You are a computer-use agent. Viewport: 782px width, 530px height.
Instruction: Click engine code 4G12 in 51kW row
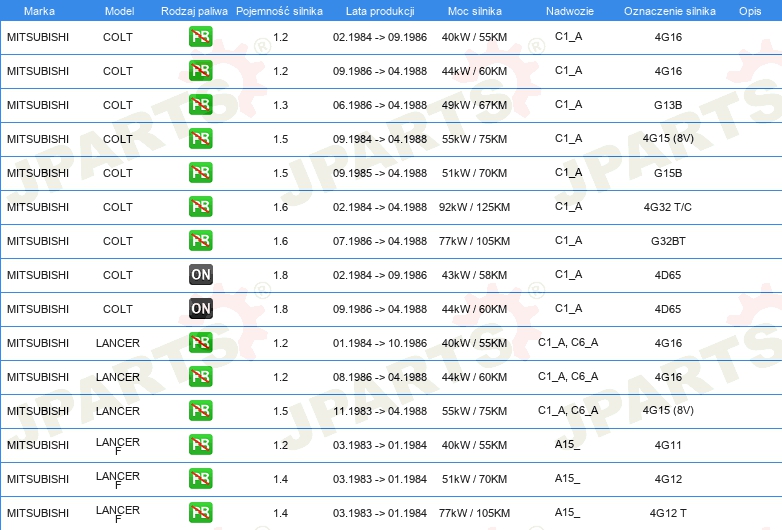click(668, 479)
